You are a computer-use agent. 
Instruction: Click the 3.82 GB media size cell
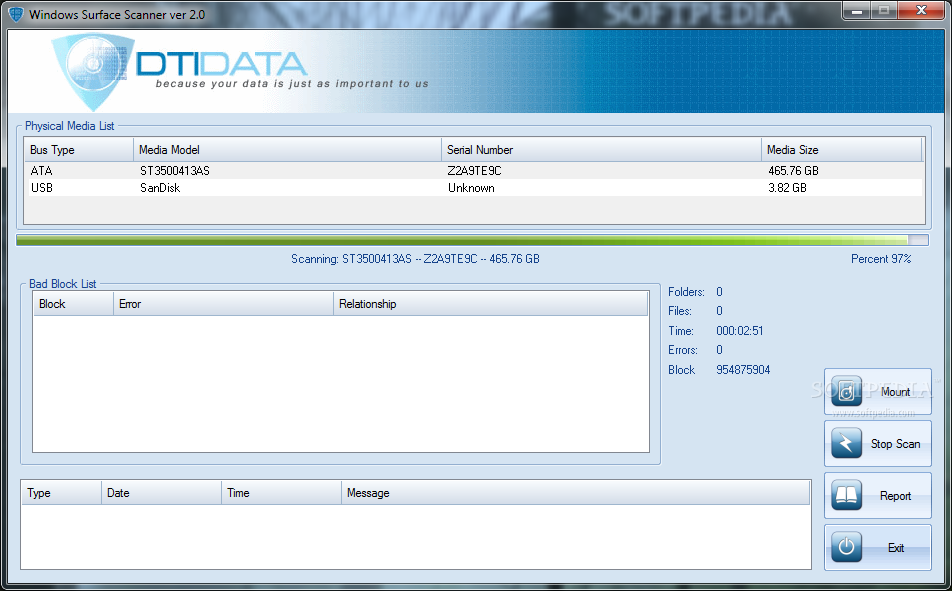click(787, 188)
